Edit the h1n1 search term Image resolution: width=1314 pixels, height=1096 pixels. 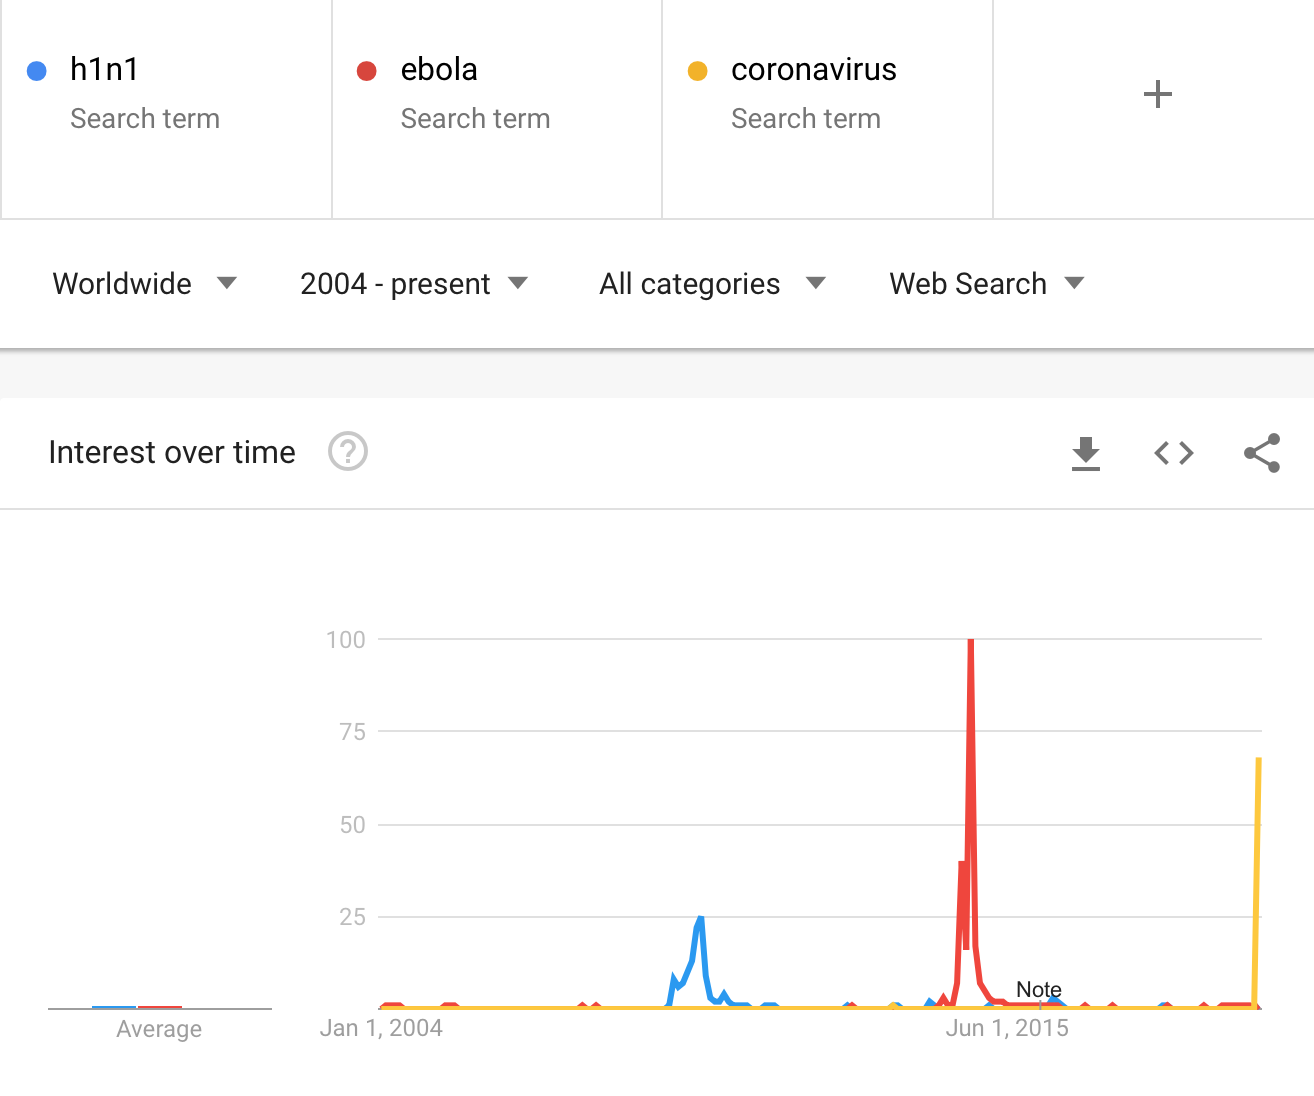tap(105, 70)
